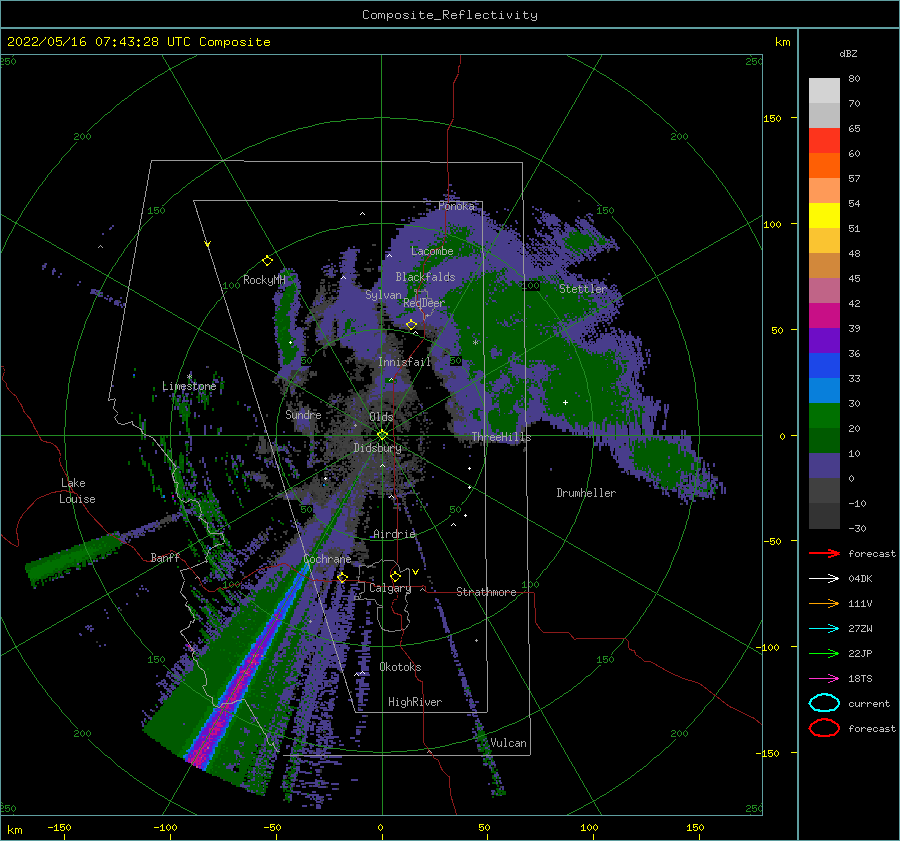Click the red 'forecast' ellipse icon
Viewport: 900px width, 841px height.
coord(824,728)
